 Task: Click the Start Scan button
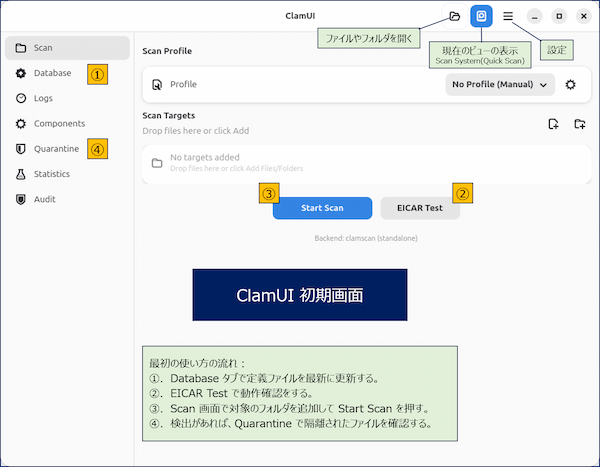(x=322, y=208)
